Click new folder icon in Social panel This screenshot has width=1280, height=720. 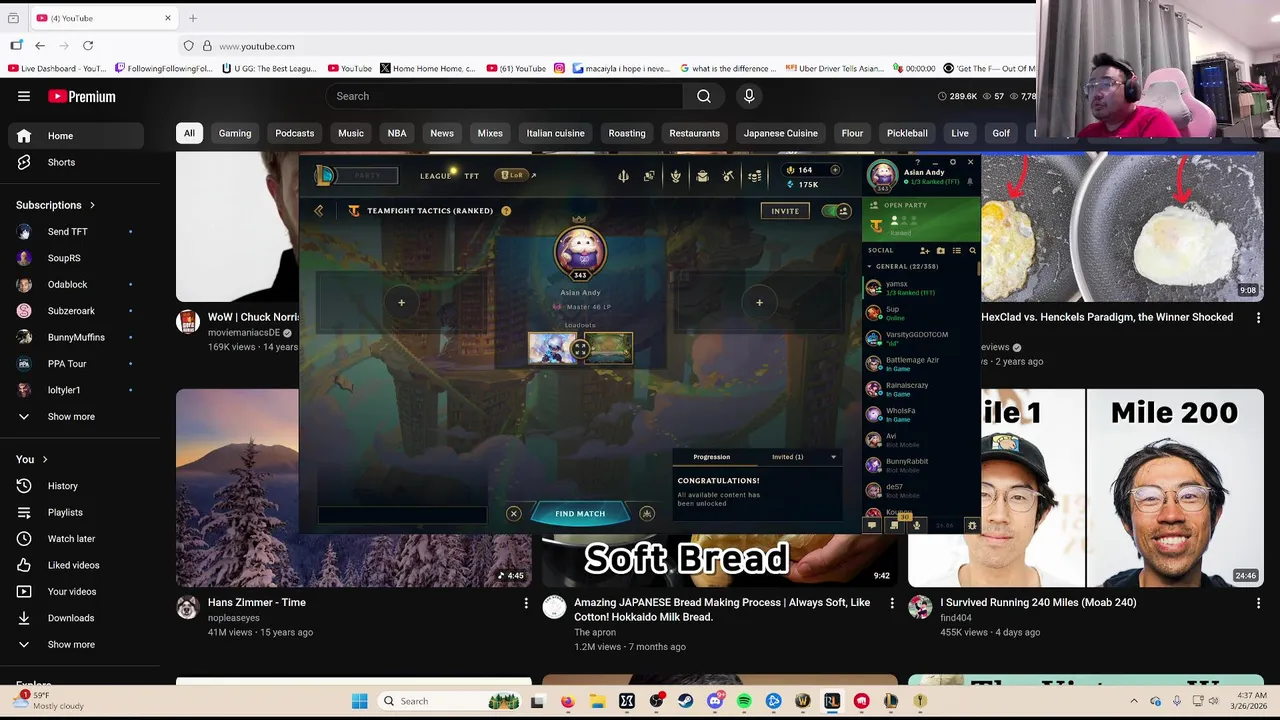(940, 250)
